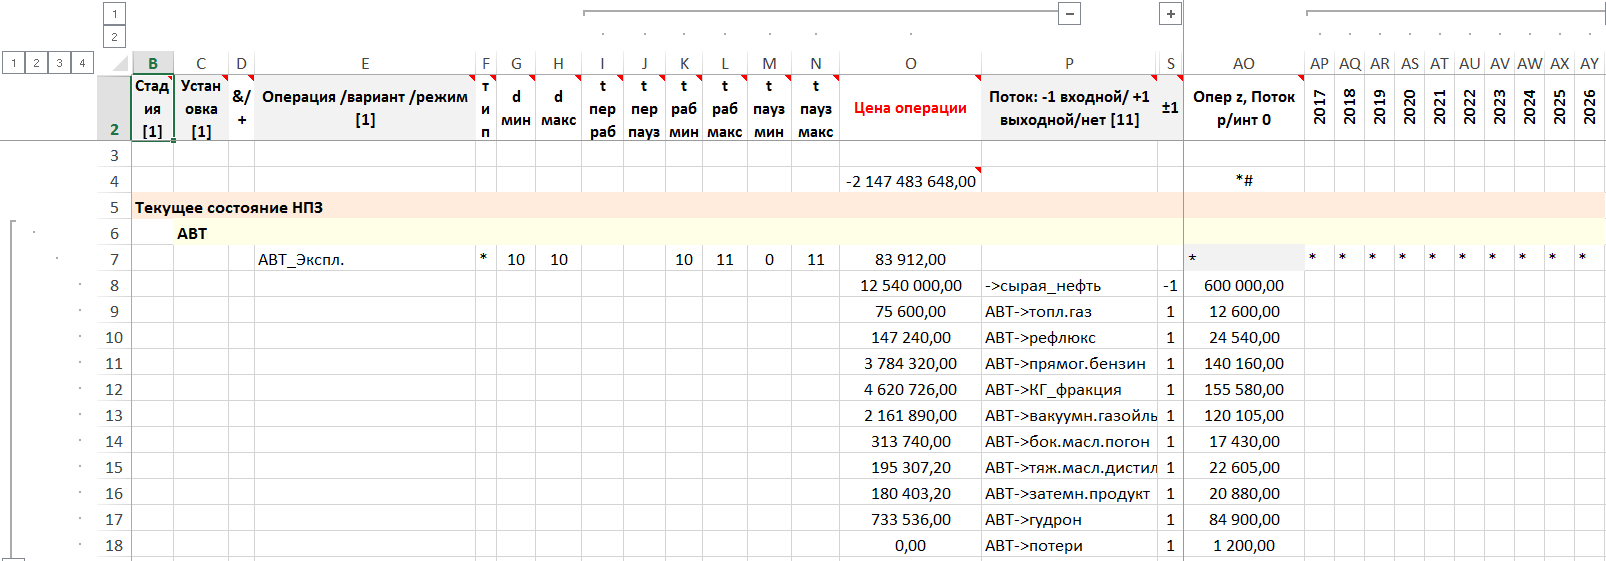Click the 2017 year header cell
The height and width of the screenshot is (561, 1606).
[x=1319, y=108]
